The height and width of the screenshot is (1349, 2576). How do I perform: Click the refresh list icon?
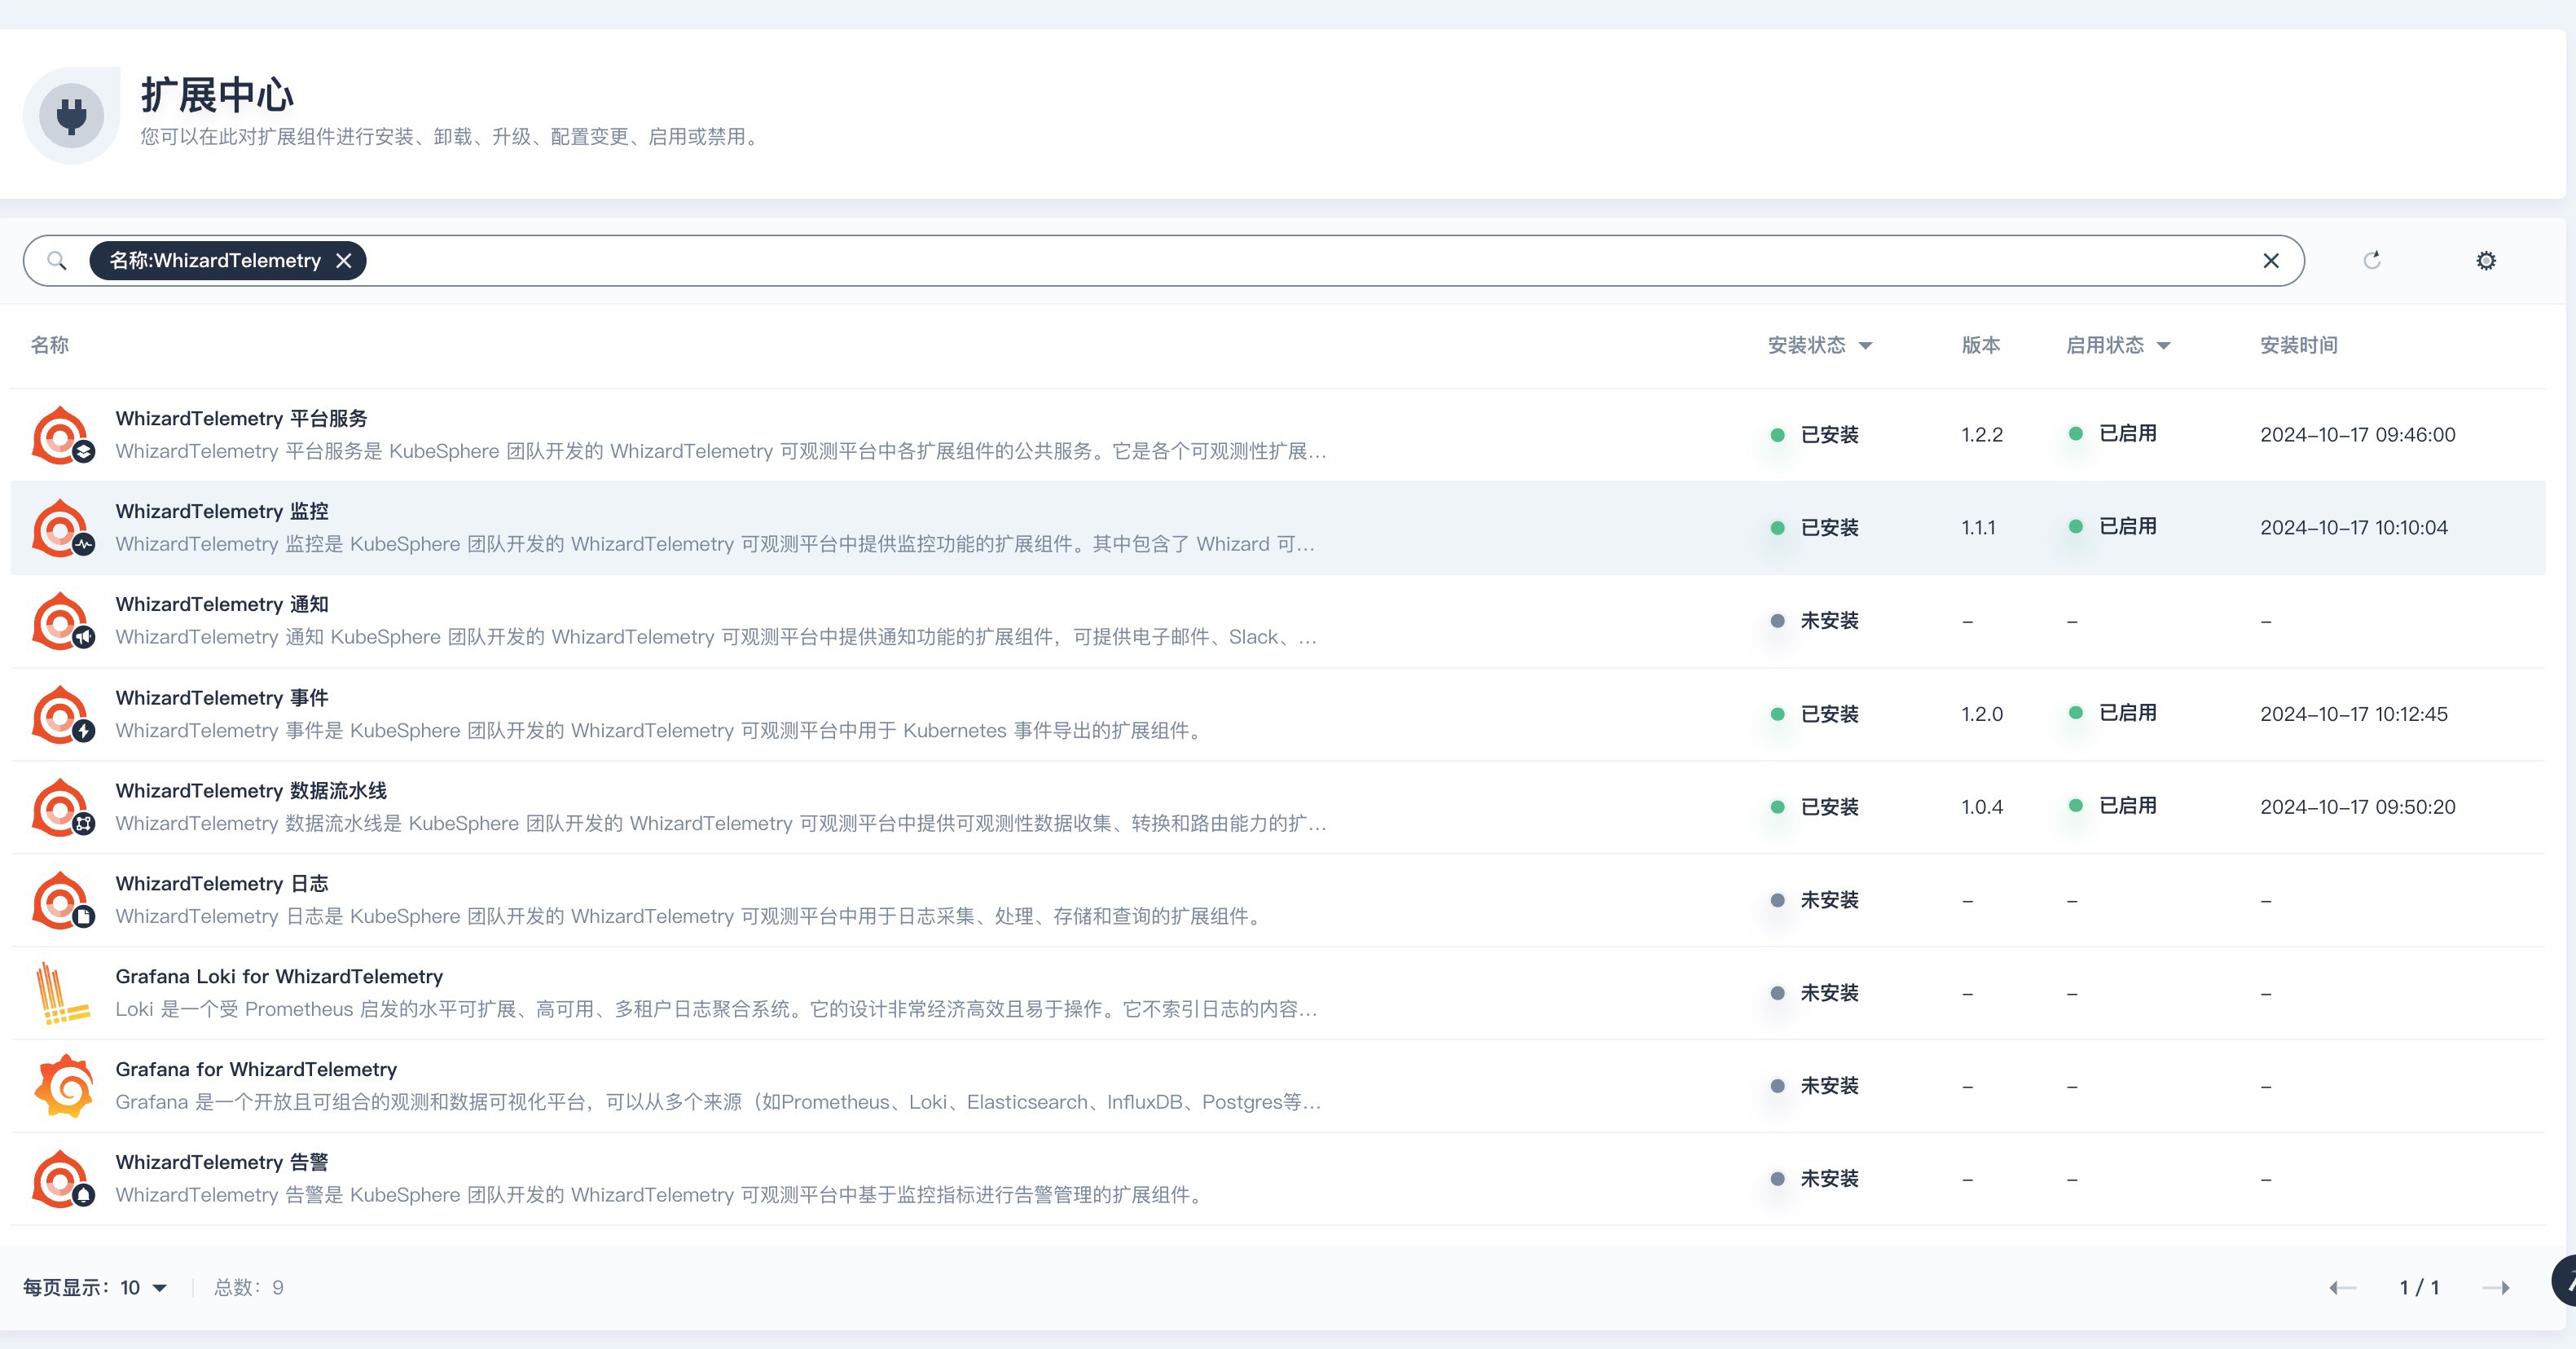2372,261
